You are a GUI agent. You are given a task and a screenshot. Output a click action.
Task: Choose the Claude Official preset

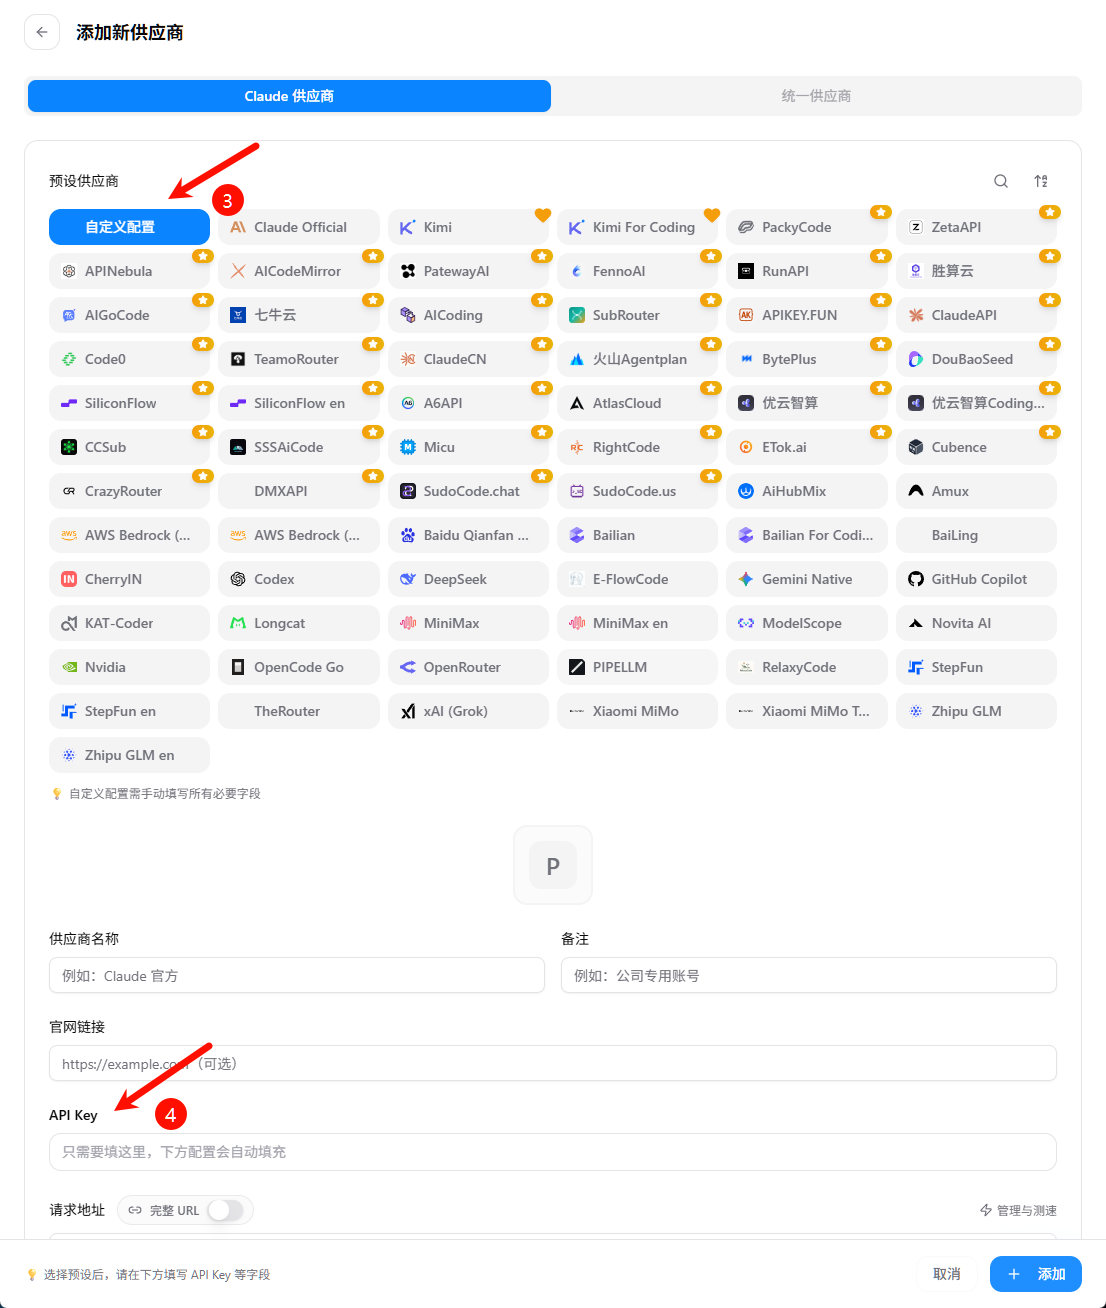(299, 227)
